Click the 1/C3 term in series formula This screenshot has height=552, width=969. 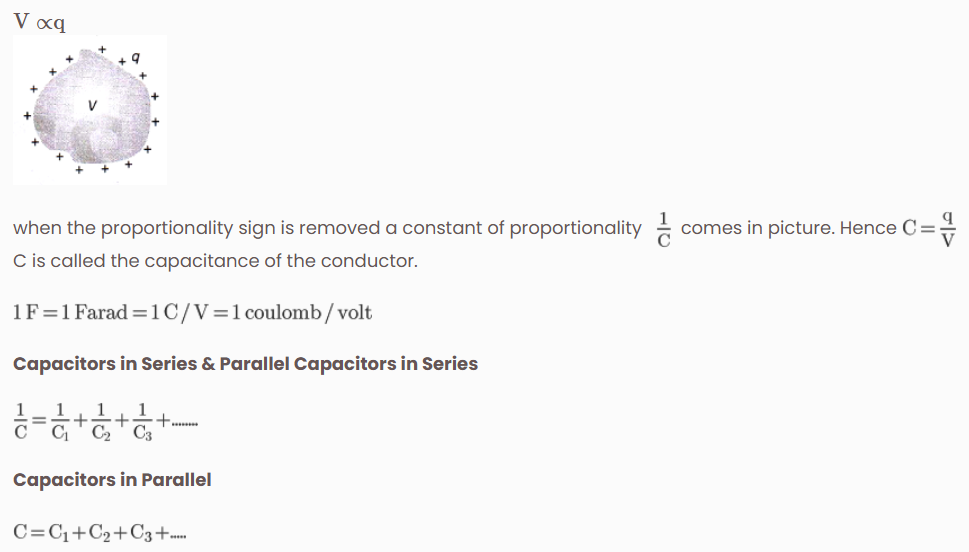142,422
